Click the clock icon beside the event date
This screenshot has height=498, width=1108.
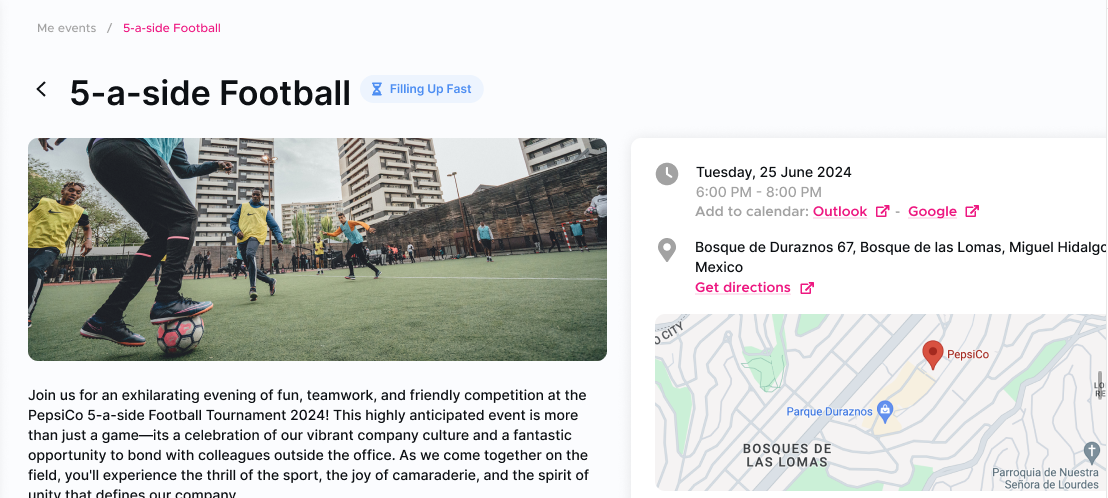(667, 174)
